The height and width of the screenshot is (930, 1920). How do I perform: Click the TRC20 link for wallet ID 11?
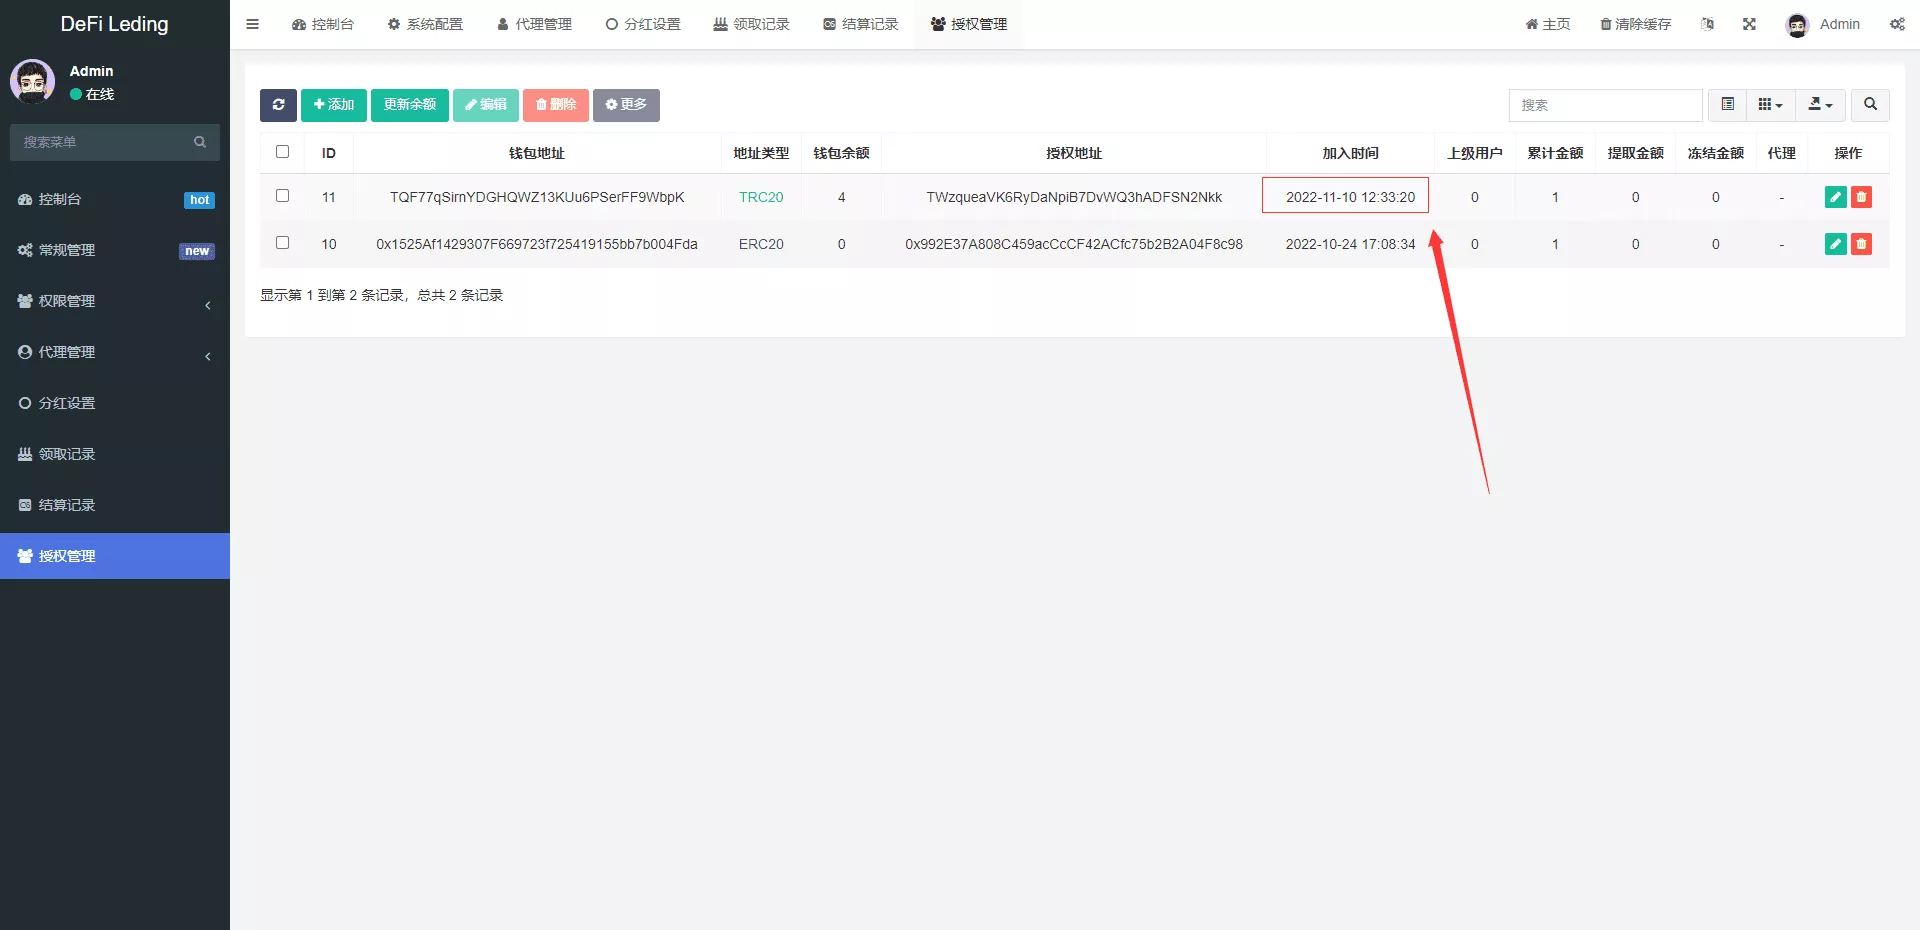pyautogui.click(x=760, y=197)
